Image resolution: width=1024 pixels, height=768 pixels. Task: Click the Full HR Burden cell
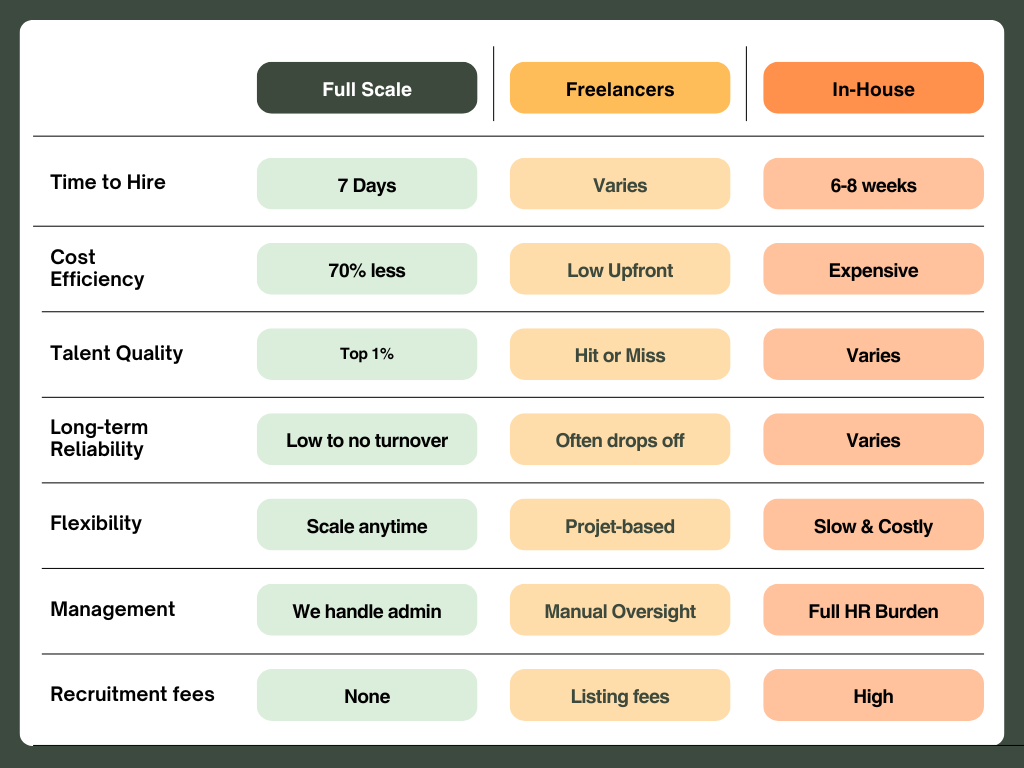click(x=873, y=610)
